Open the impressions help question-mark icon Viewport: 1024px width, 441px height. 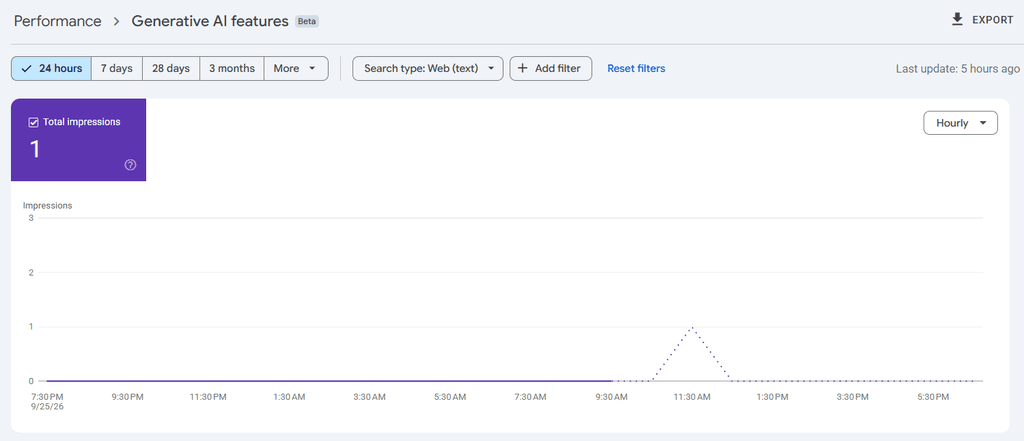pos(131,165)
